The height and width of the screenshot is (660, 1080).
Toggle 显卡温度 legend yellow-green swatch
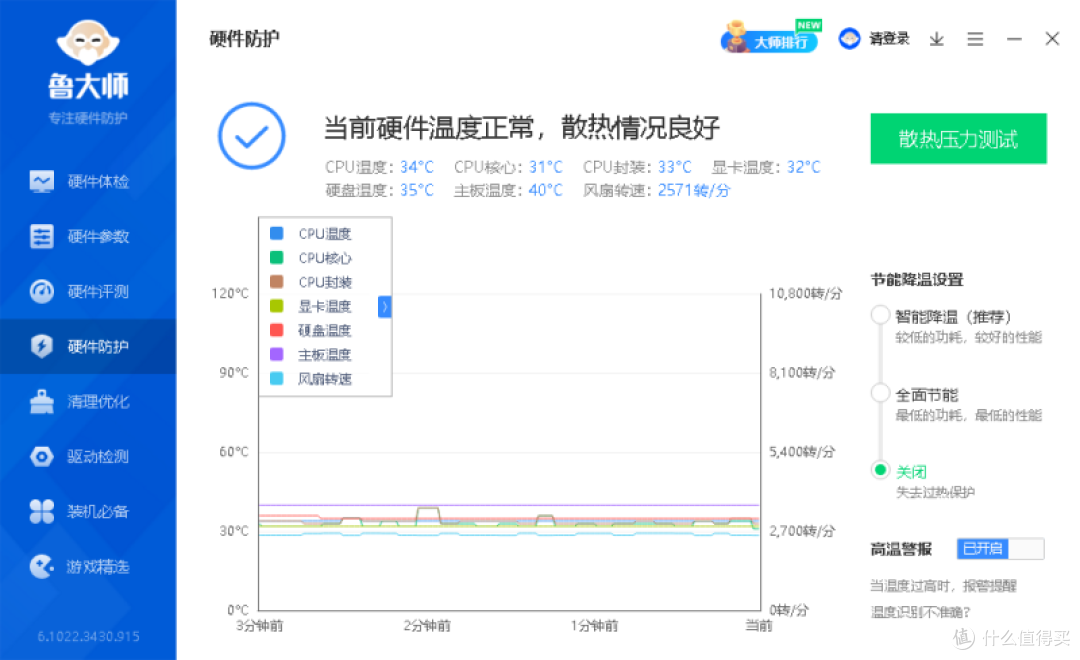coord(277,306)
